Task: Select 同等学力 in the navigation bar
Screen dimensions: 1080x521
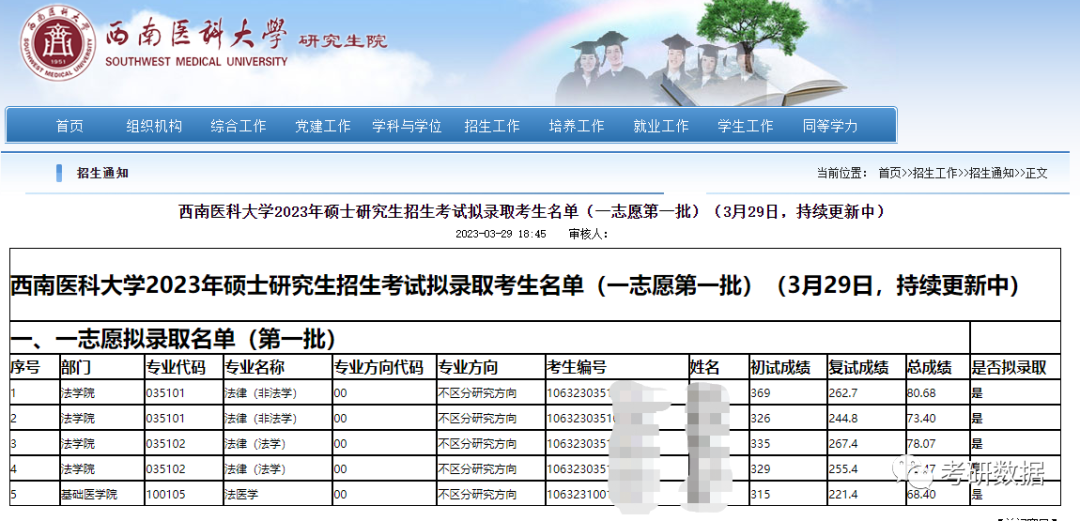Action: click(830, 126)
